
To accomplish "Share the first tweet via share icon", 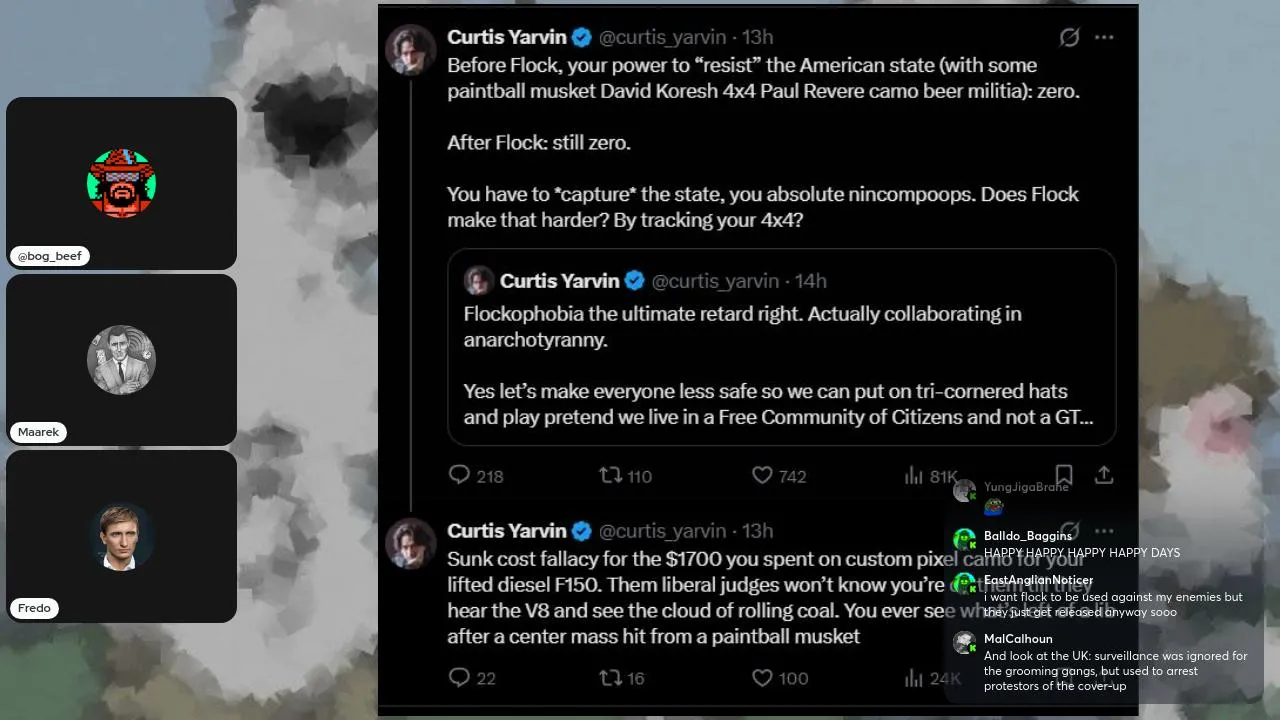I will (1104, 475).
